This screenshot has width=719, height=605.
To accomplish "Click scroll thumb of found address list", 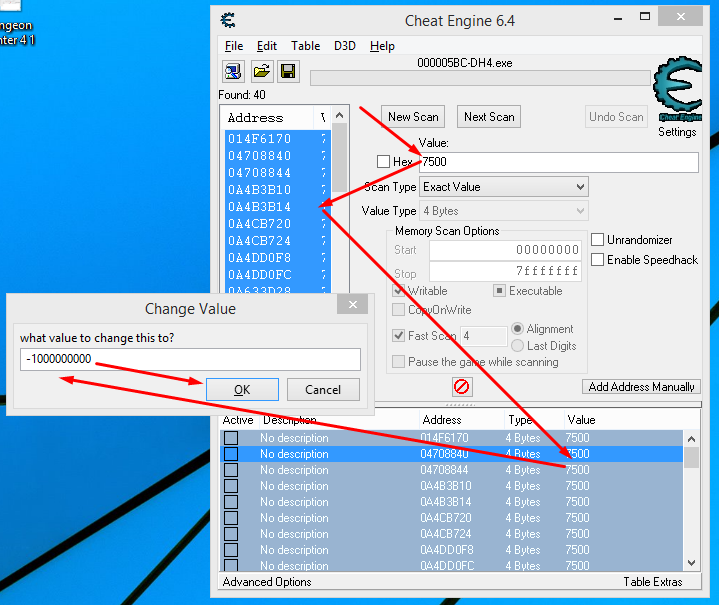I will point(339,157).
